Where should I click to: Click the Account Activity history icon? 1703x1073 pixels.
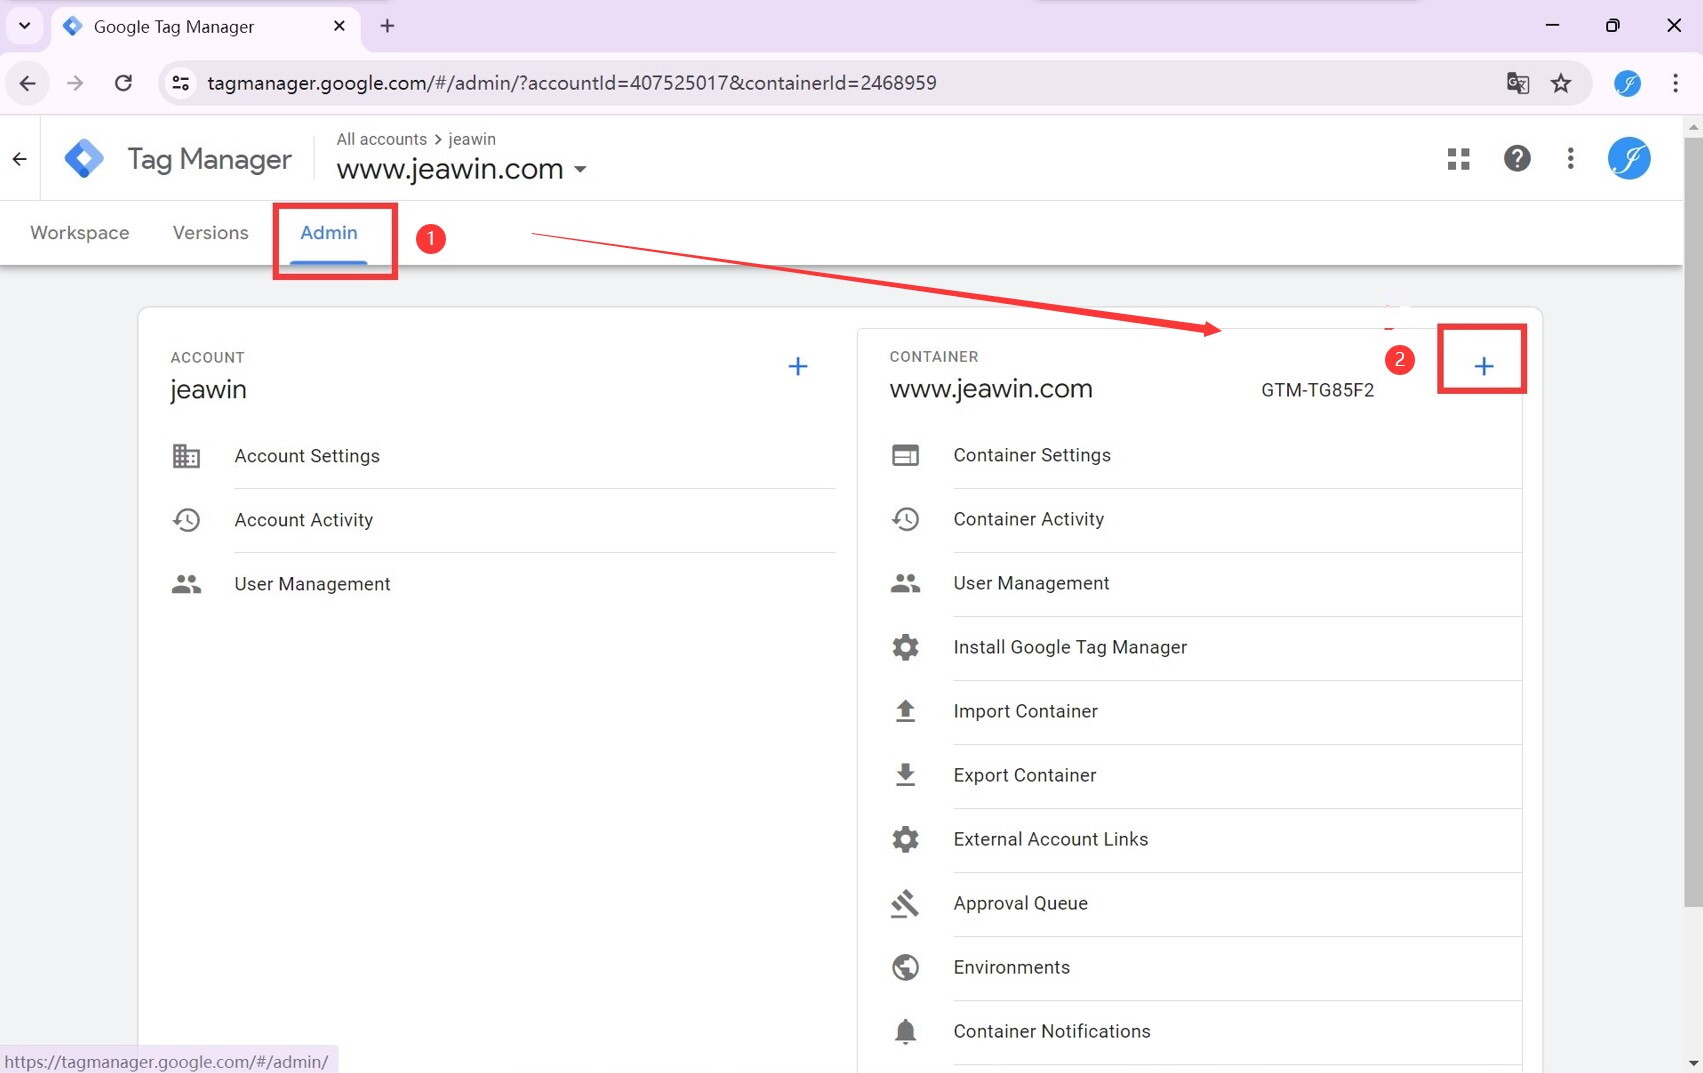(186, 520)
